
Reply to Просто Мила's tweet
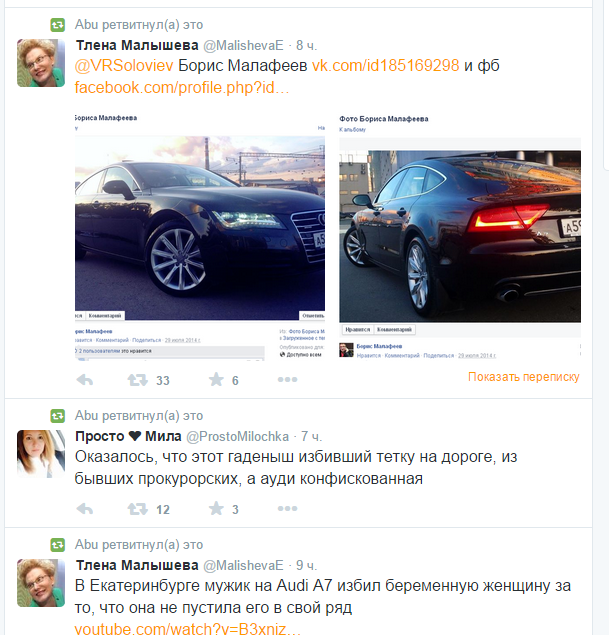coord(85,509)
